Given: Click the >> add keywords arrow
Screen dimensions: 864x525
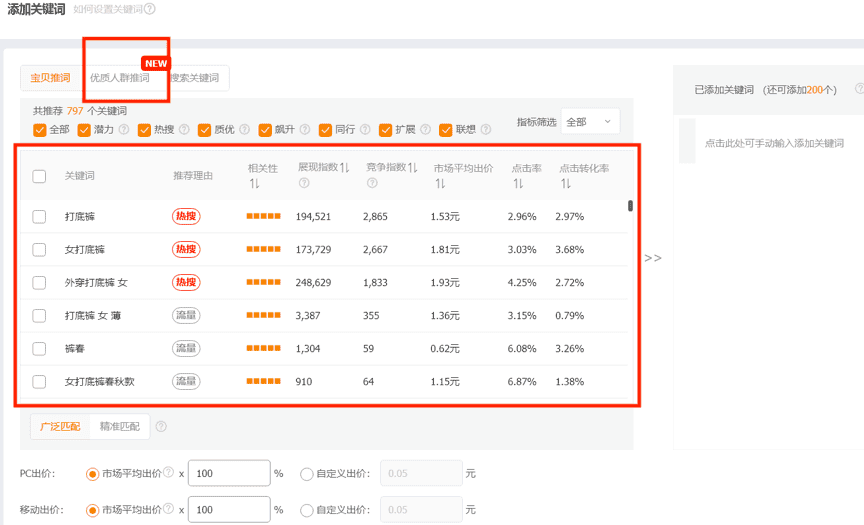Looking at the screenshot, I should click(x=653, y=258).
